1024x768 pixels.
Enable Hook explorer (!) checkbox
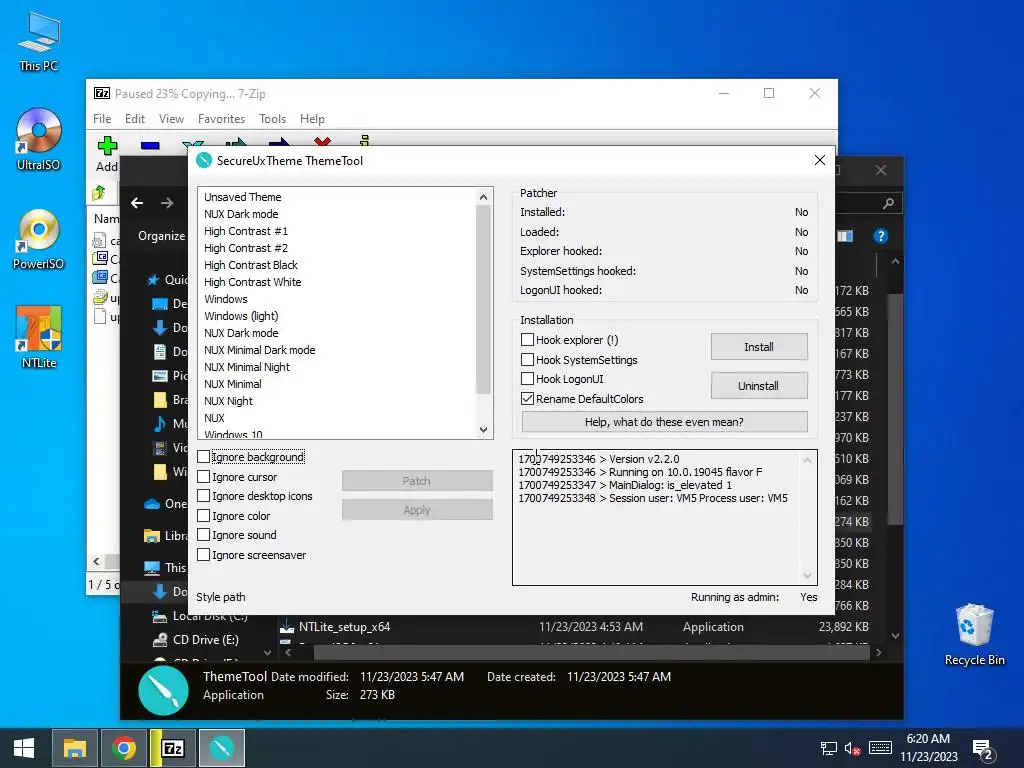pos(528,340)
